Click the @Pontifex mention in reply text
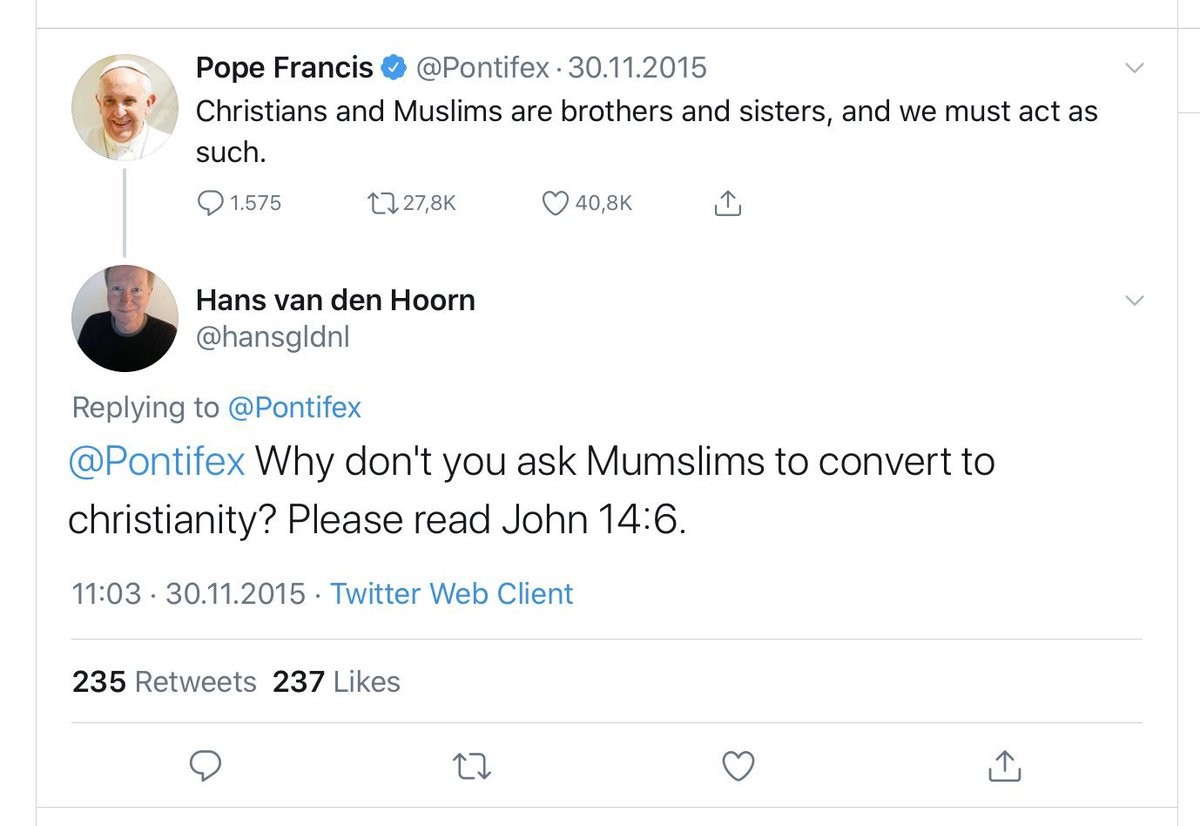1200x826 pixels. [156, 462]
